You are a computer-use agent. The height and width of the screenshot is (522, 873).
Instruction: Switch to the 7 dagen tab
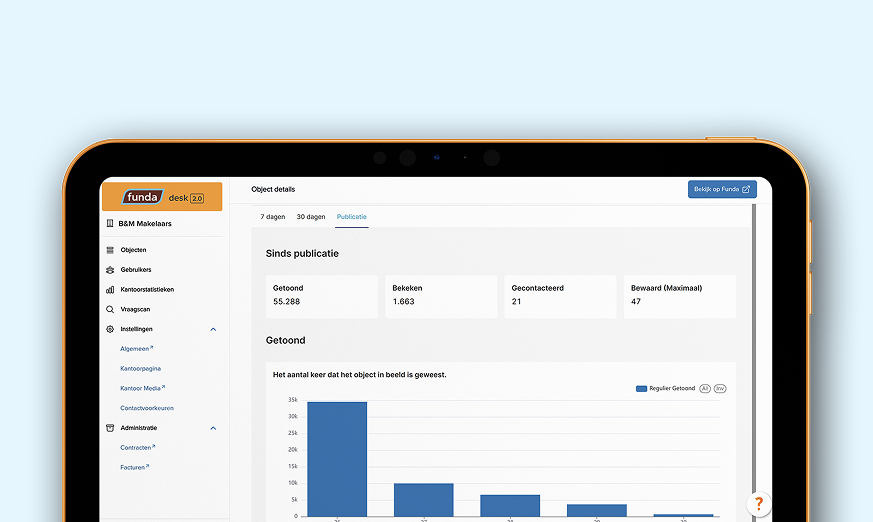click(x=273, y=216)
